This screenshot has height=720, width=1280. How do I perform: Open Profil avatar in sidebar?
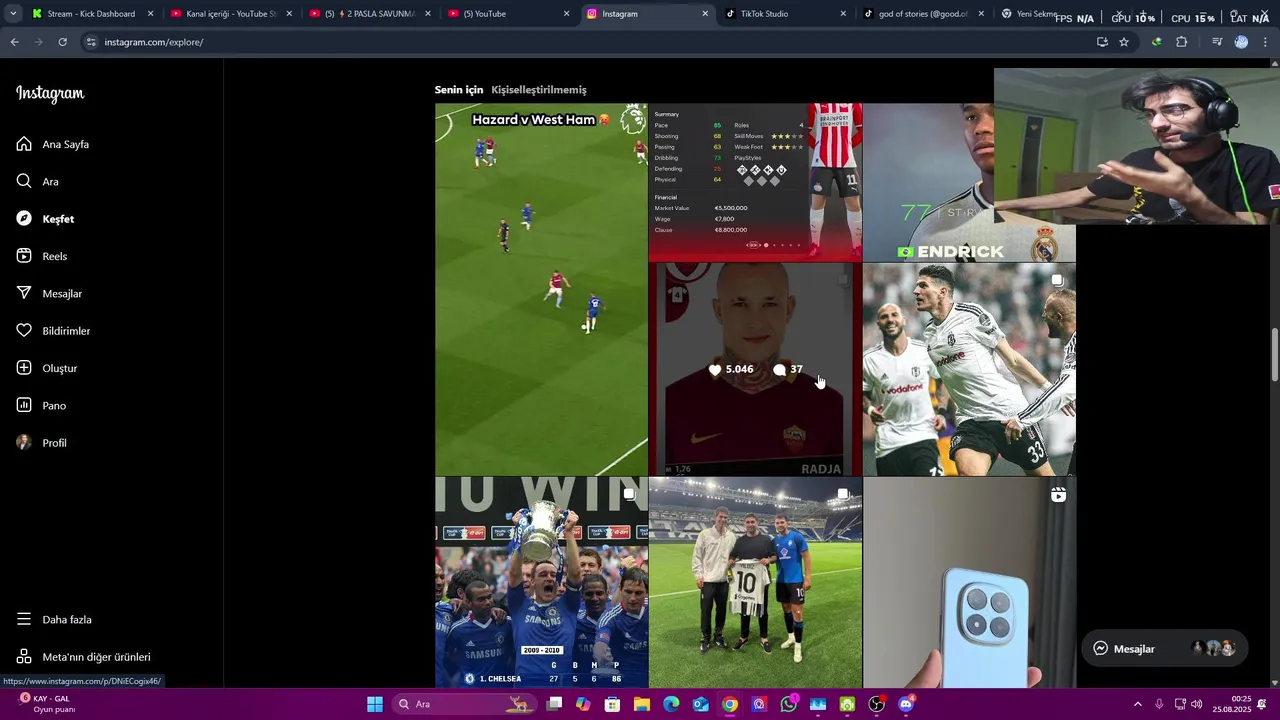24,442
